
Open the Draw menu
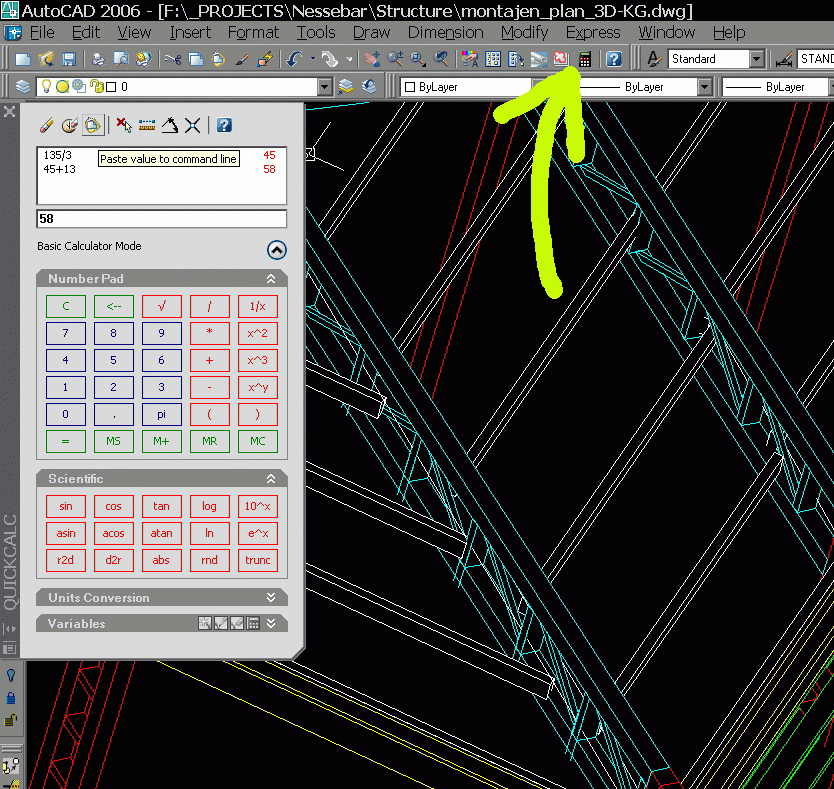pyautogui.click(x=371, y=33)
